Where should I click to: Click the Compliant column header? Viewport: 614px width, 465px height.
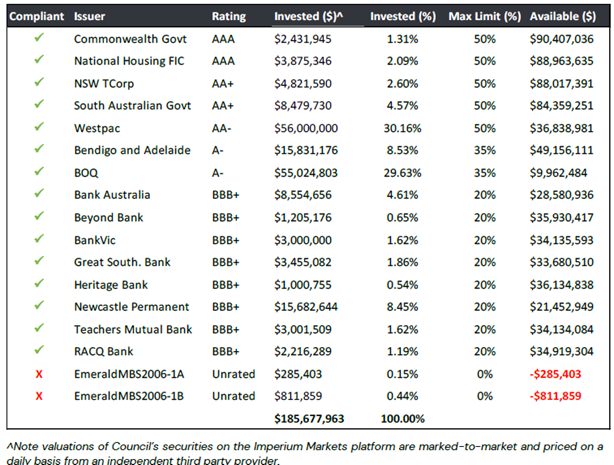(35, 17)
